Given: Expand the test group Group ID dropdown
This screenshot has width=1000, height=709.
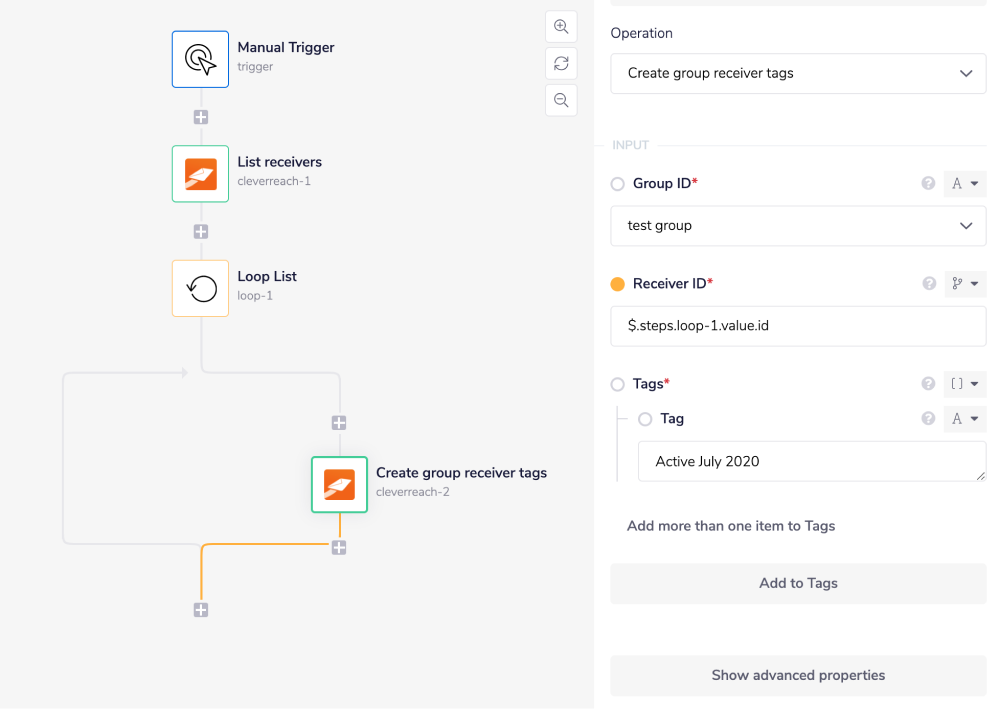Looking at the screenshot, I should pos(797,225).
